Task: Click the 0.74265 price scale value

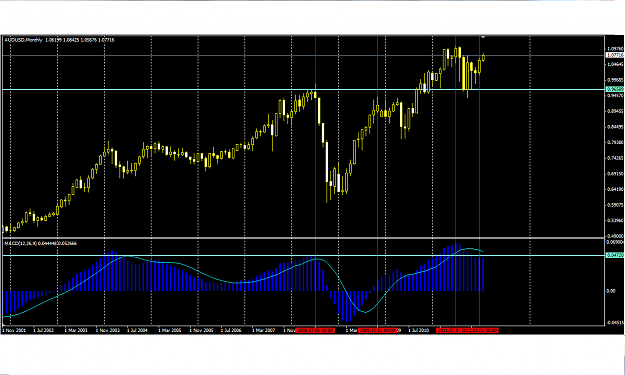Action: pos(615,158)
